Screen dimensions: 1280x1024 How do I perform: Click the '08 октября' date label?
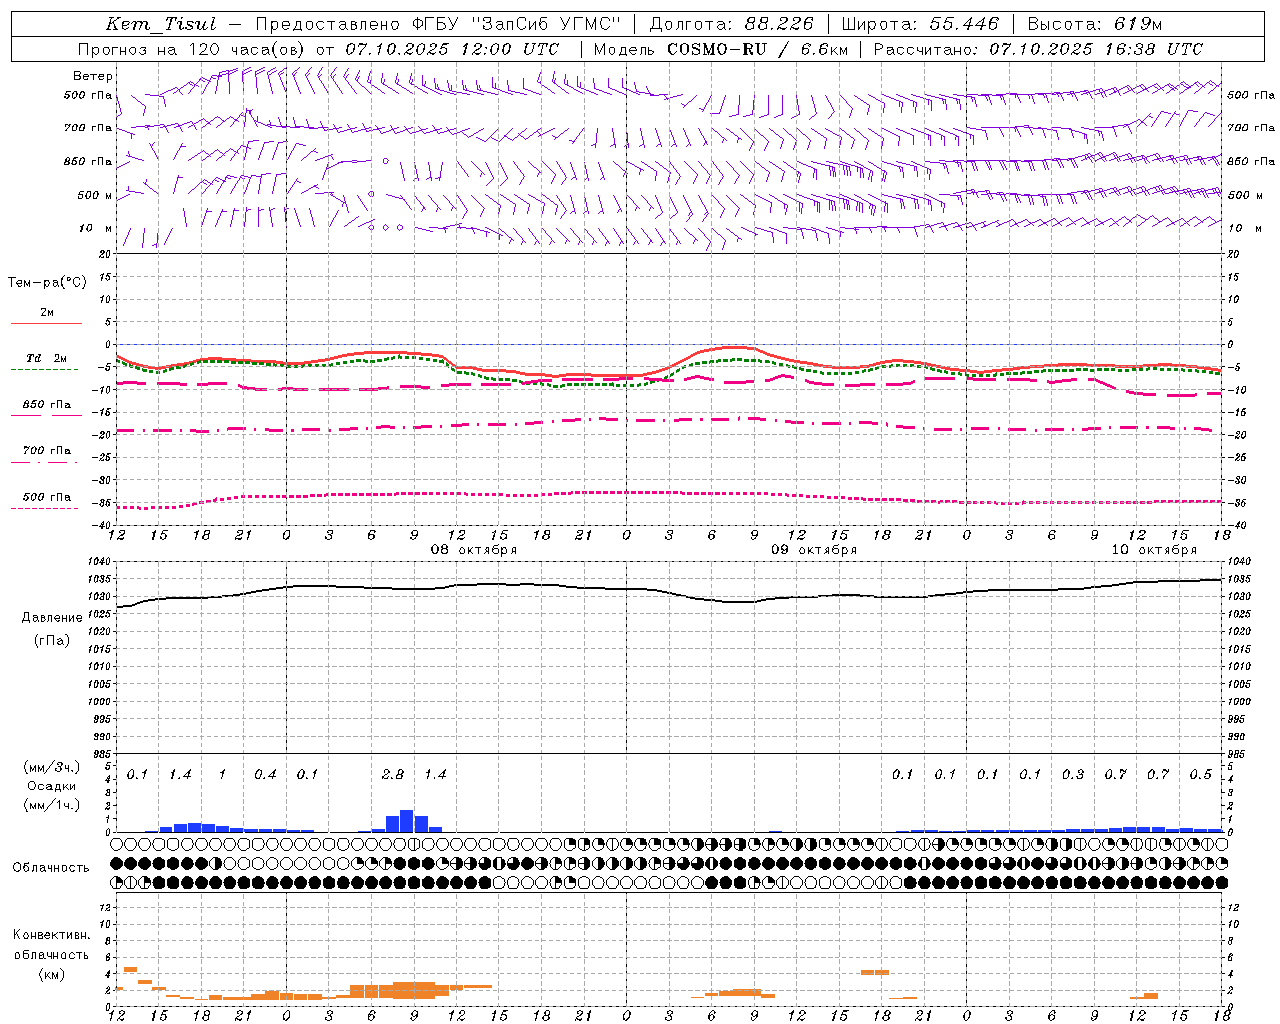474,550
